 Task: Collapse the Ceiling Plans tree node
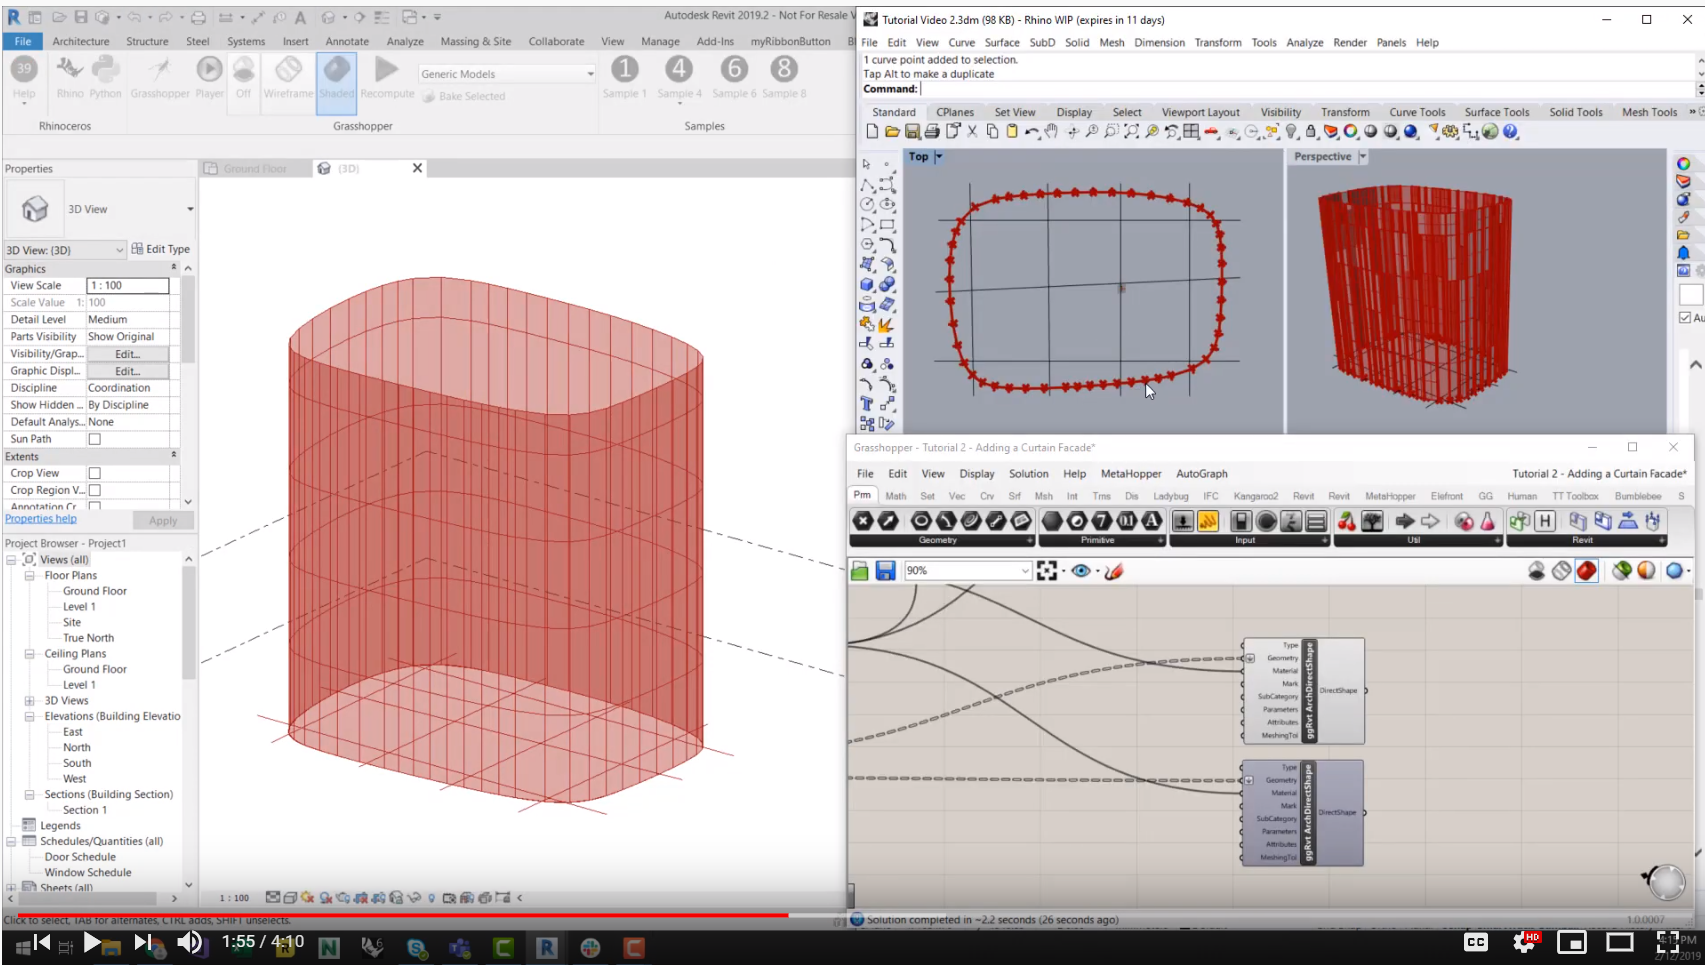(x=30, y=653)
